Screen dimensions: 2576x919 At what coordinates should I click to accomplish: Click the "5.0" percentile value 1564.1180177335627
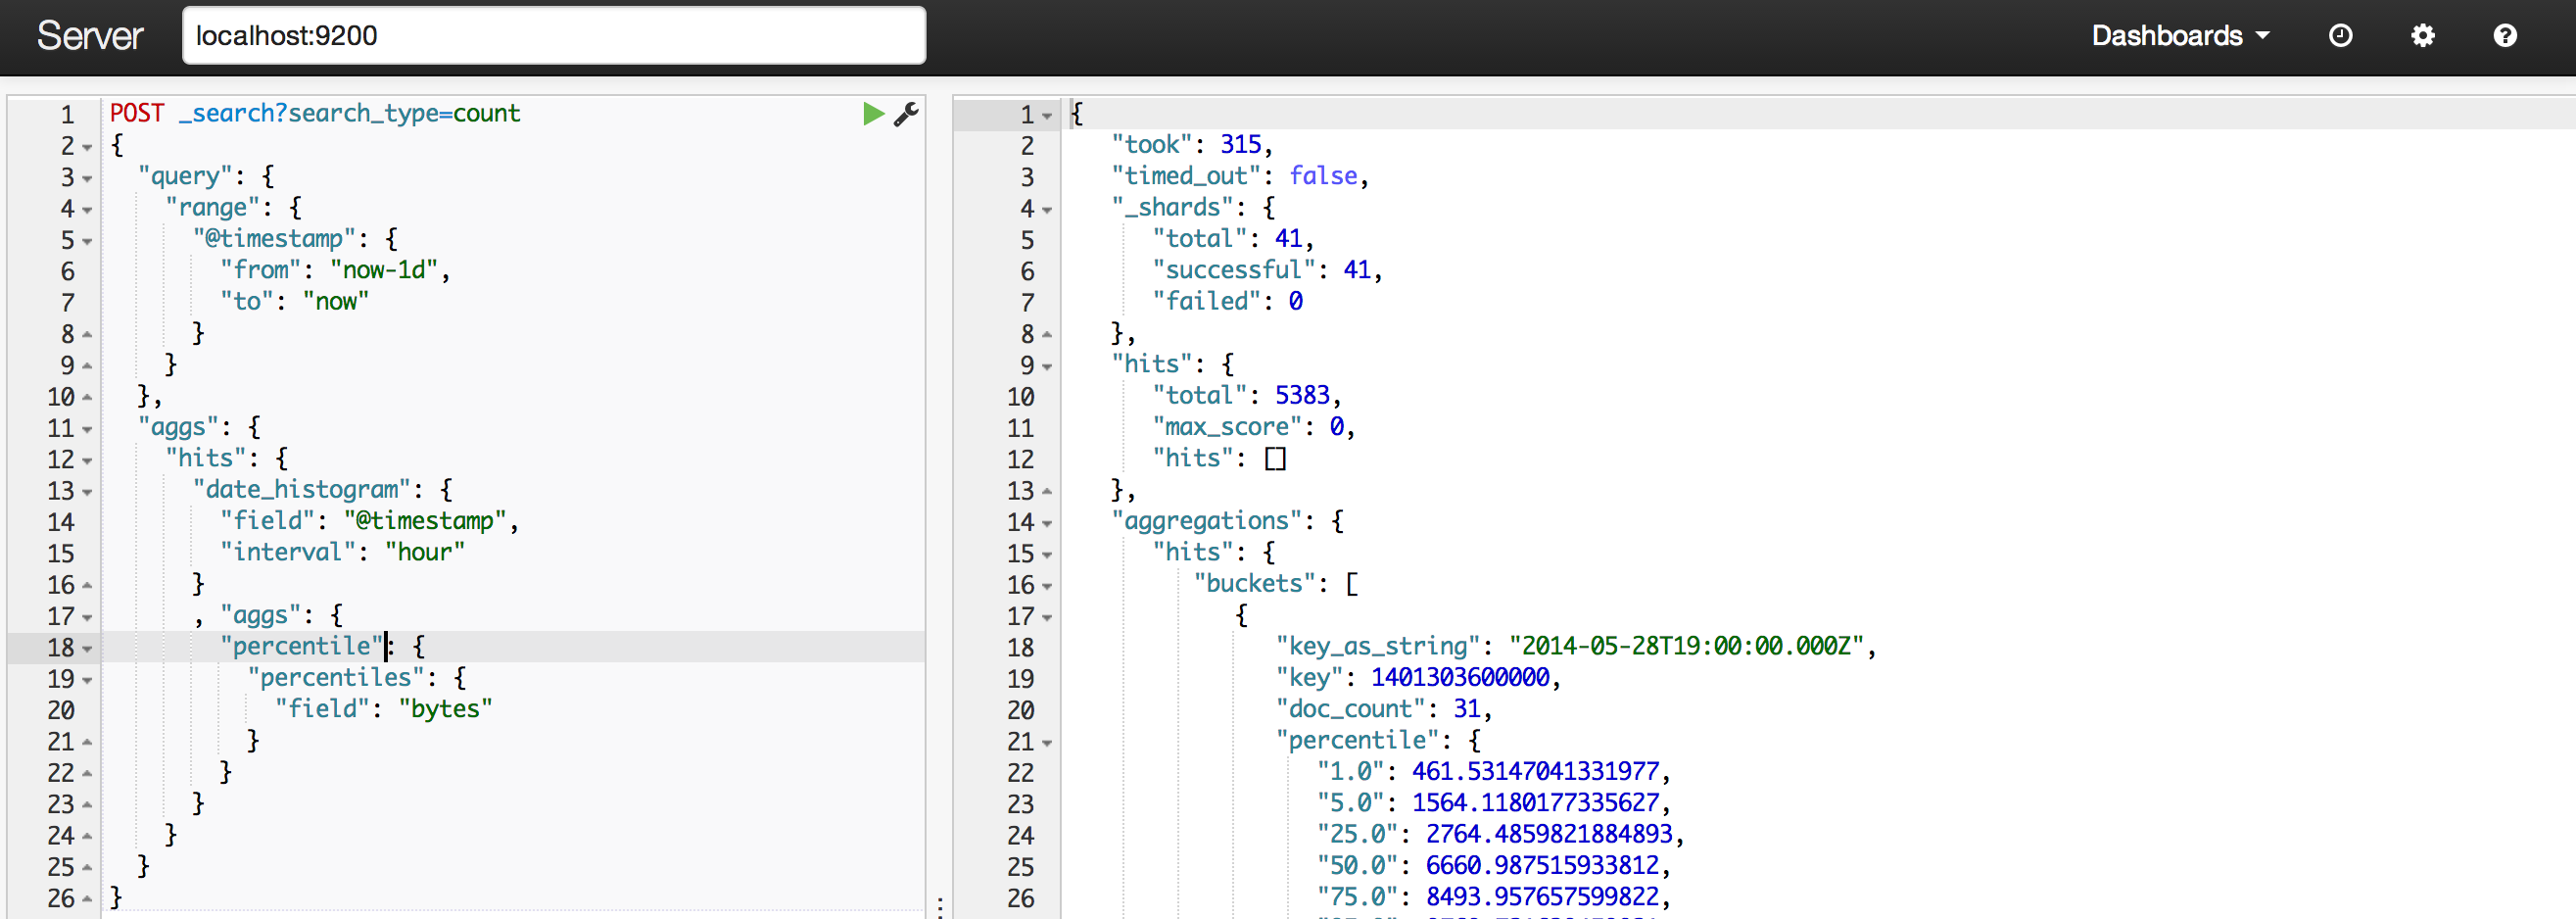coord(1535,803)
